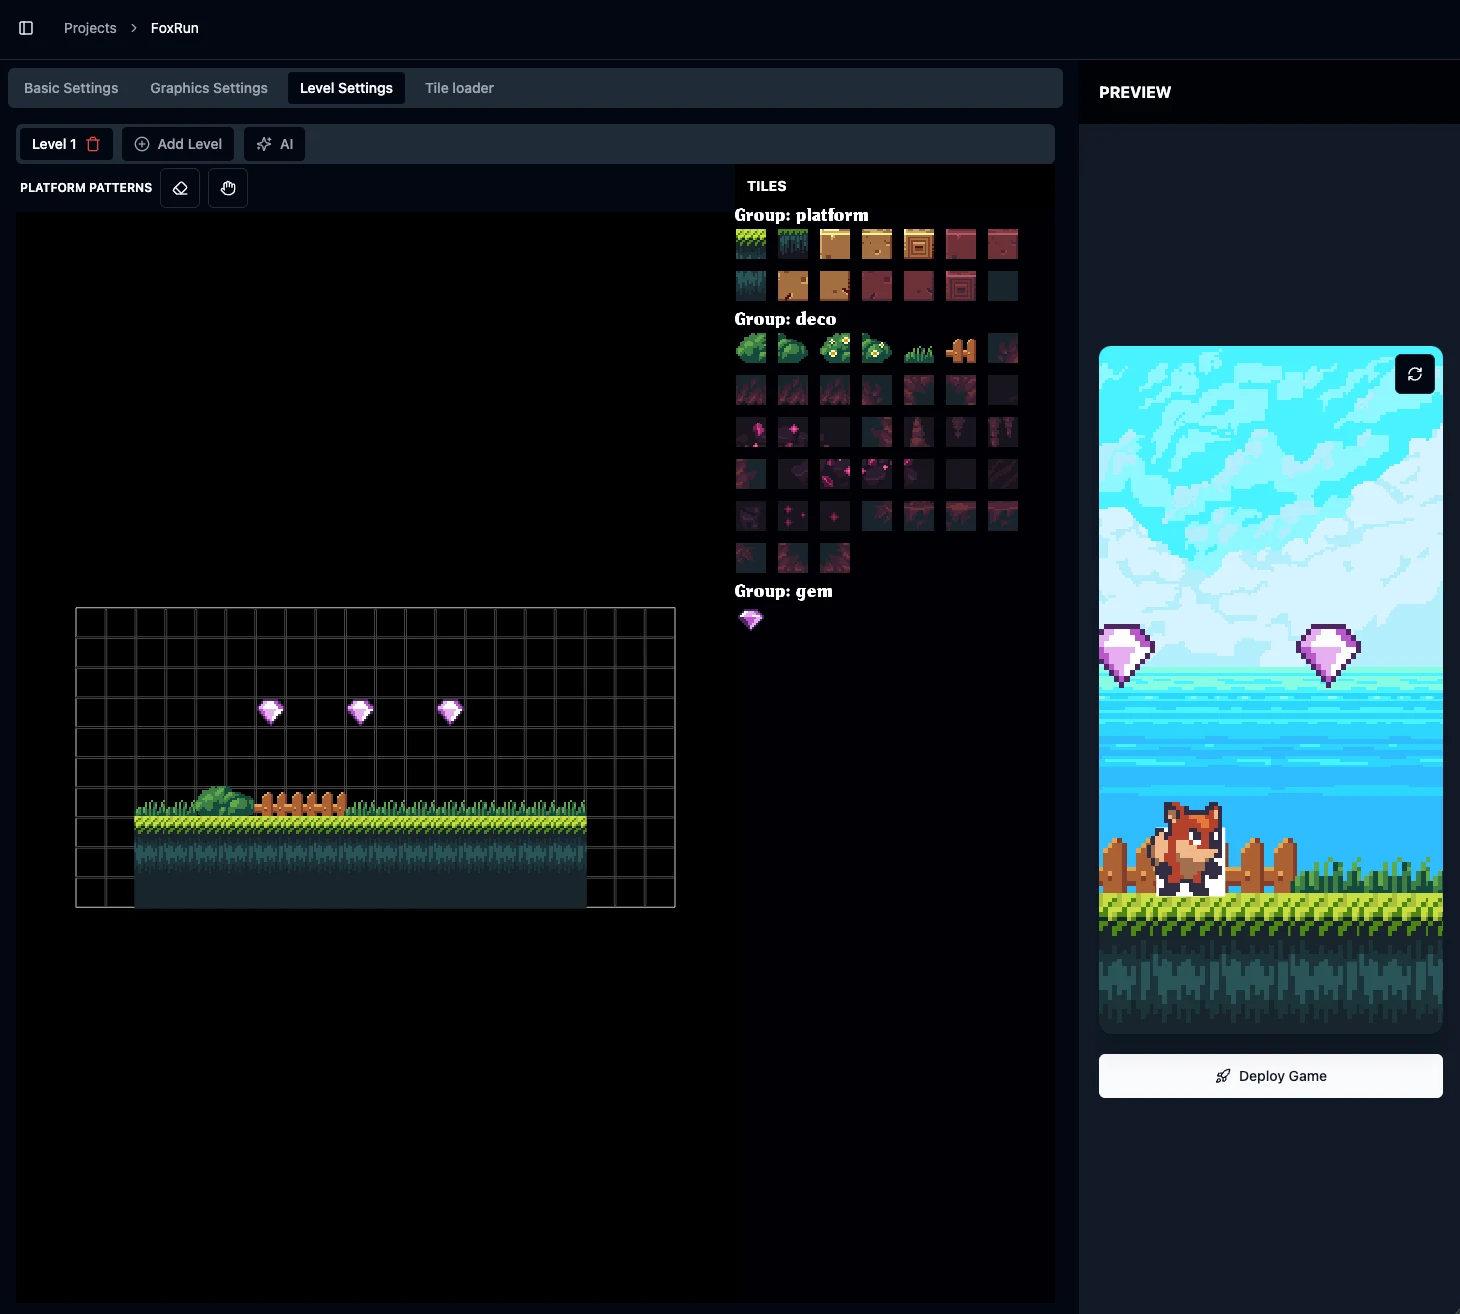1460x1314 pixels.
Task: Click the middle gem on the level grid
Action: pyautogui.click(x=360, y=712)
